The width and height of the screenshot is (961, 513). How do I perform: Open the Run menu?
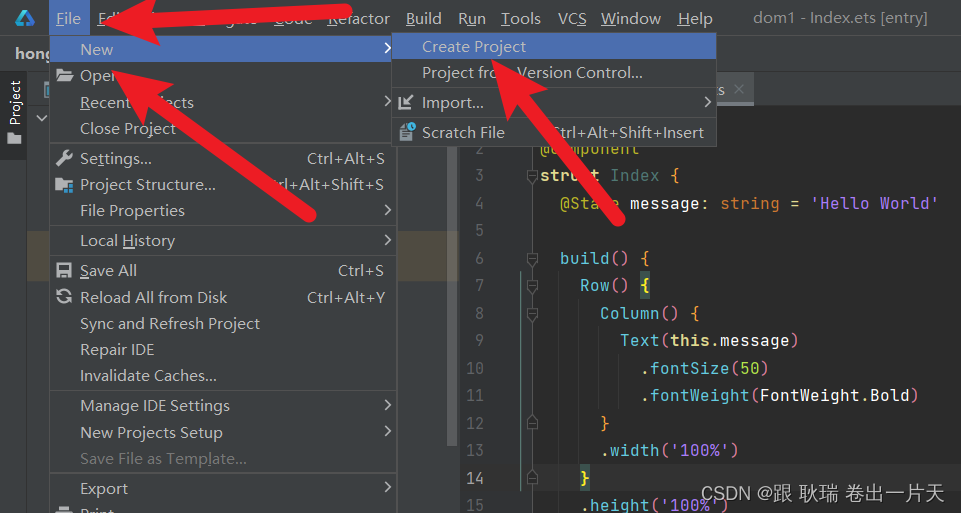point(472,19)
